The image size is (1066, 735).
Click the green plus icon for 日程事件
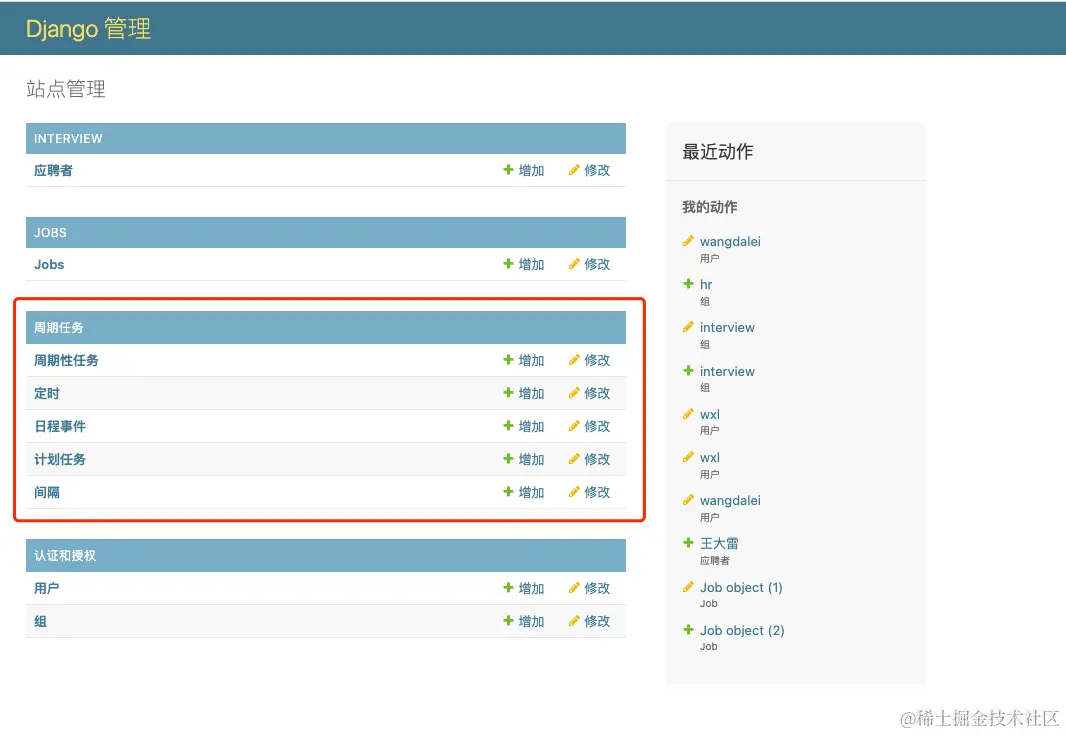coord(508,426)
